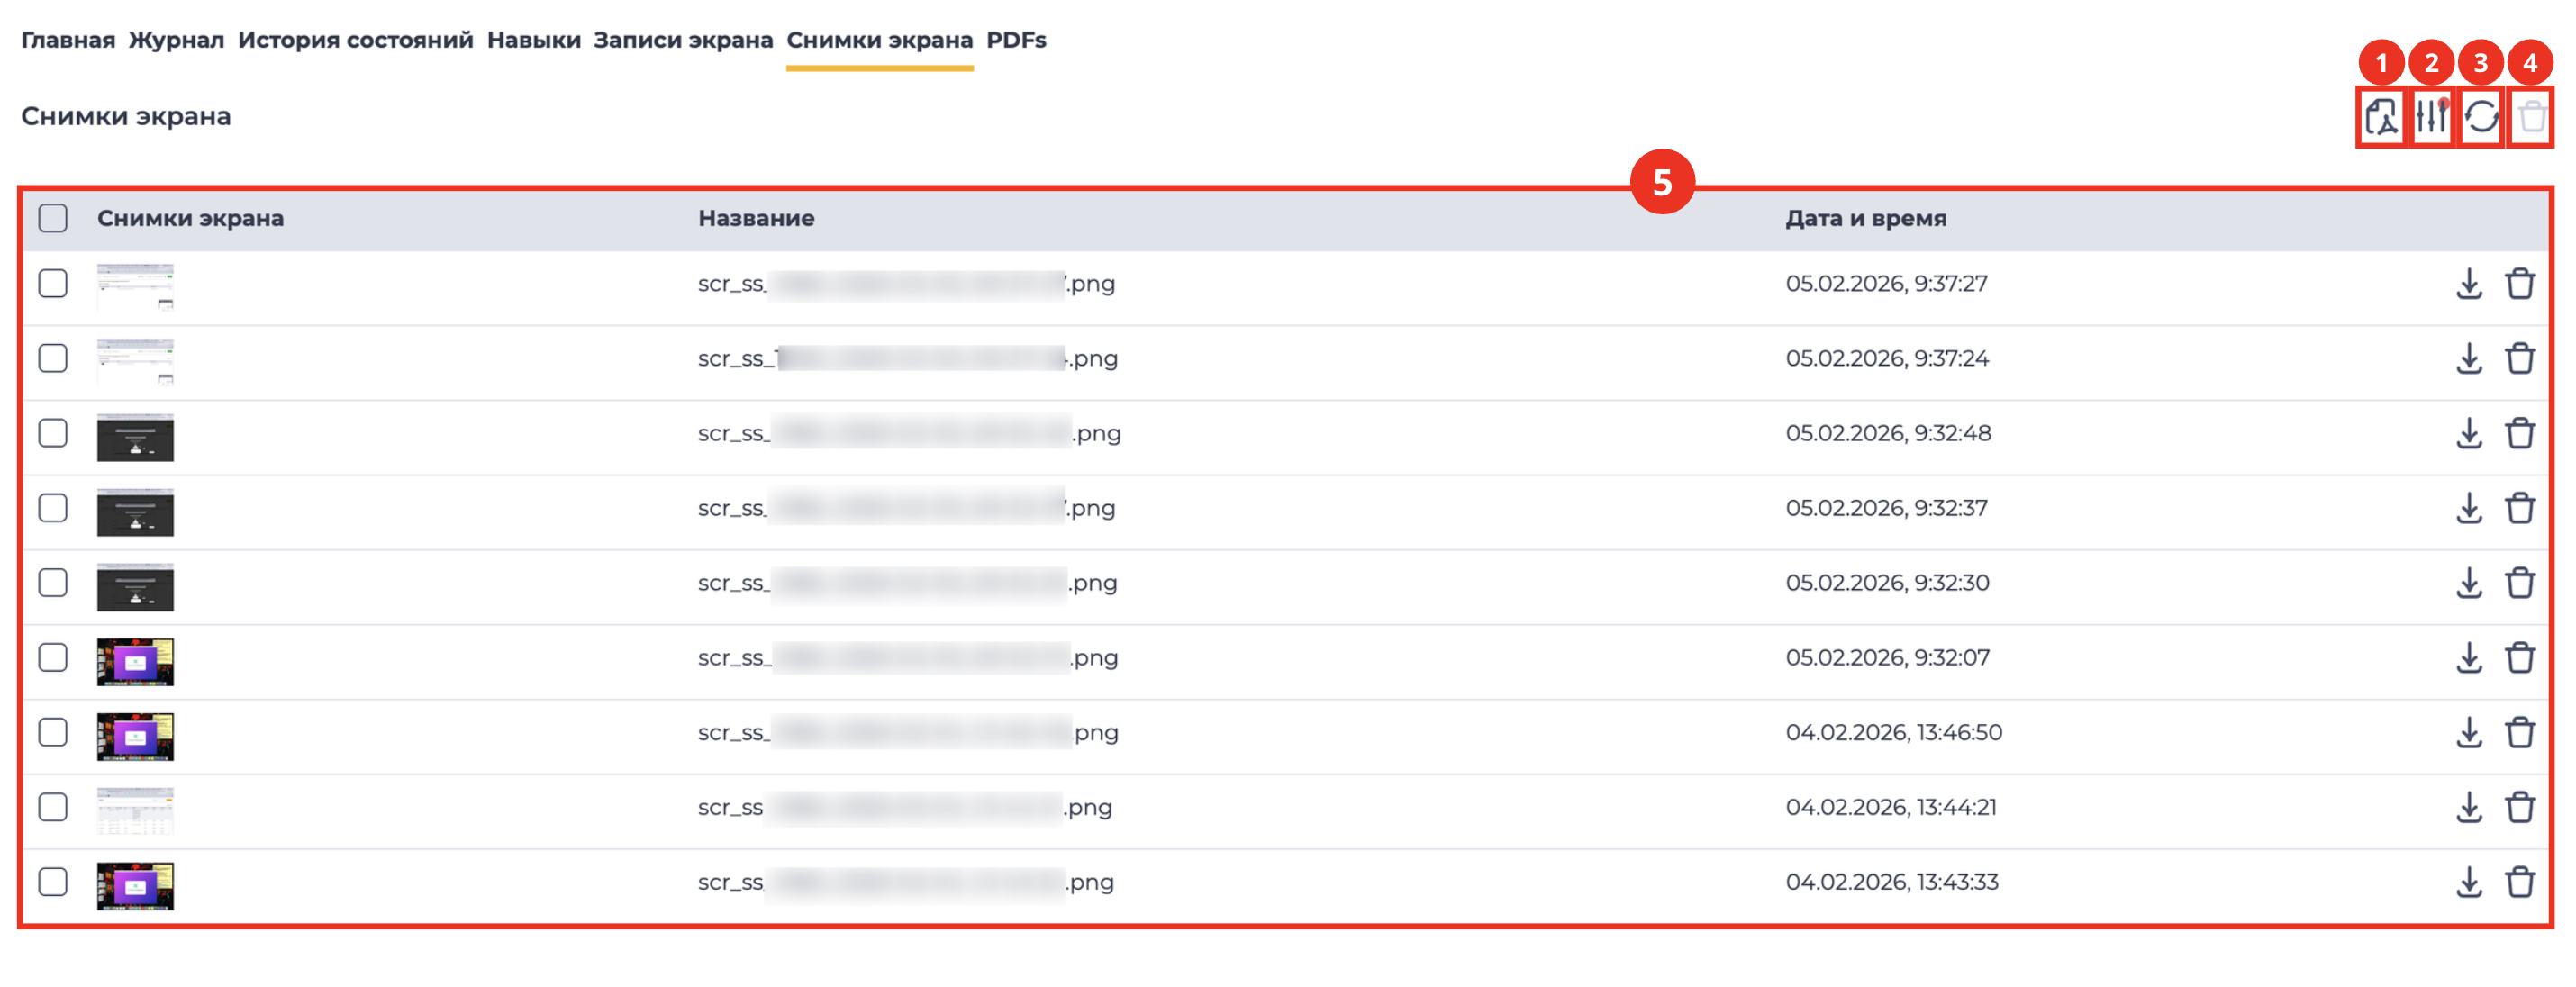2576x987 pixels.
Task: Delete screenshot from 05.02.2026, 9:37:27
Action: pos(2520,284)
